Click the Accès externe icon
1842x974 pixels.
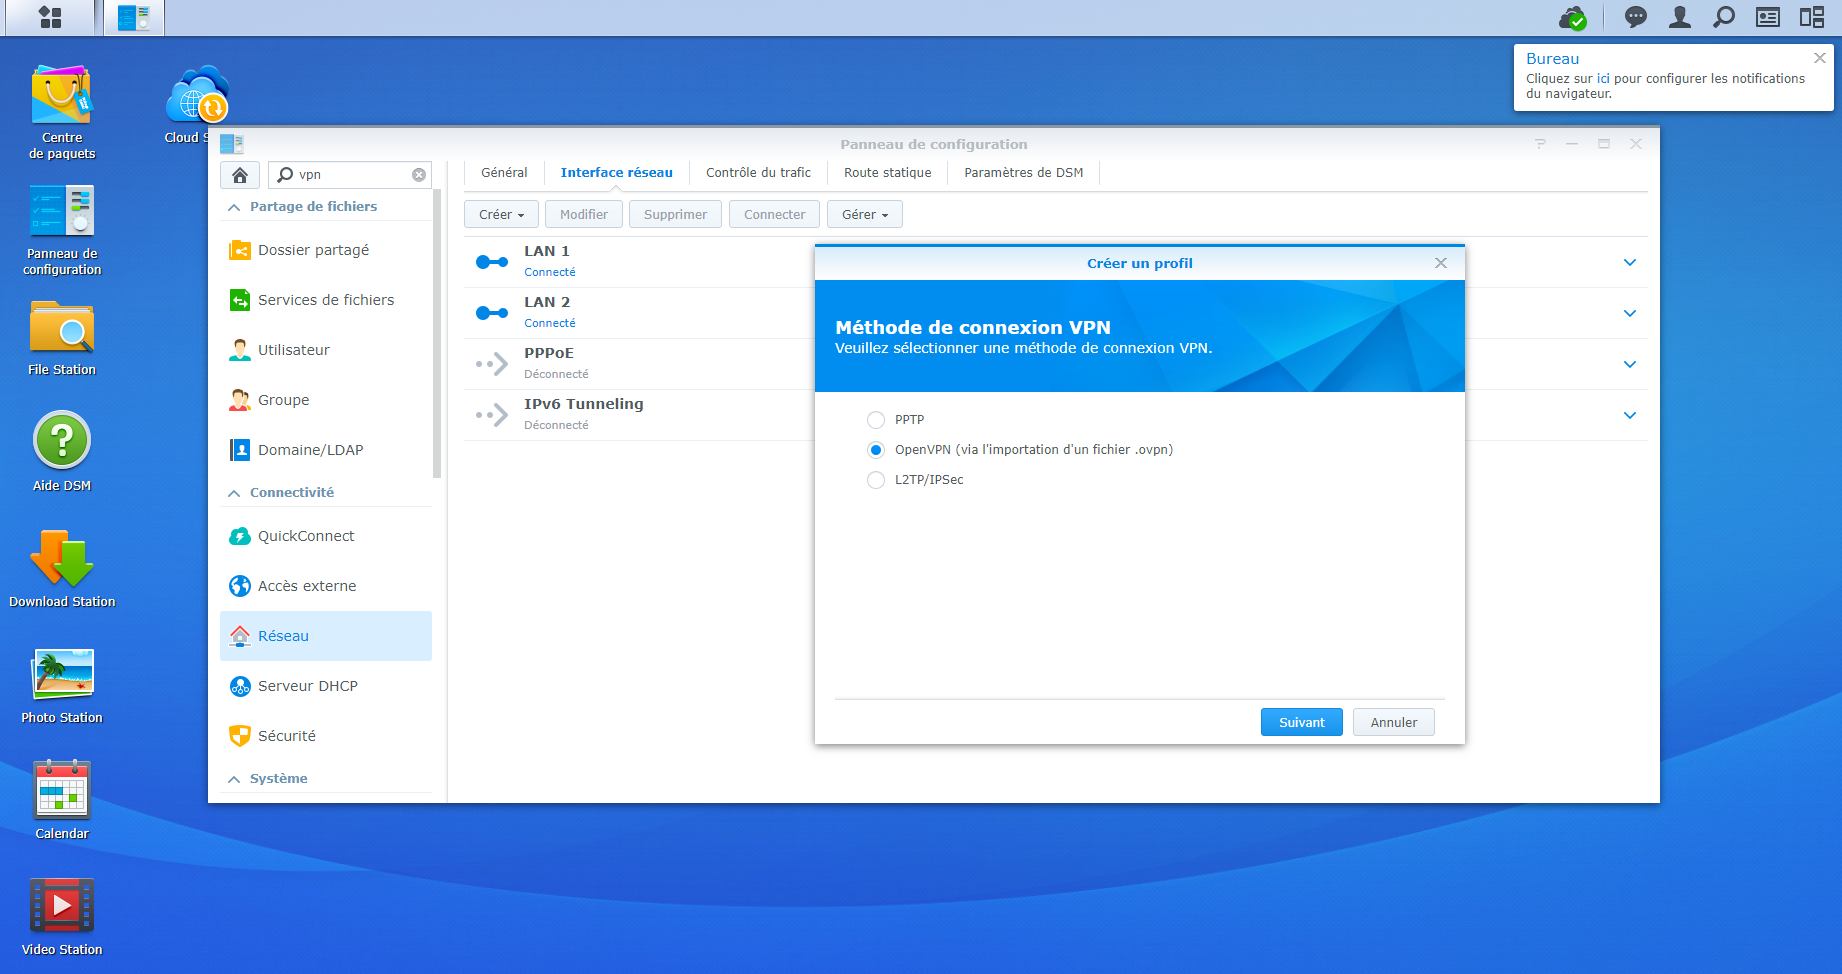pyautogui.click(x=240, y=586)
